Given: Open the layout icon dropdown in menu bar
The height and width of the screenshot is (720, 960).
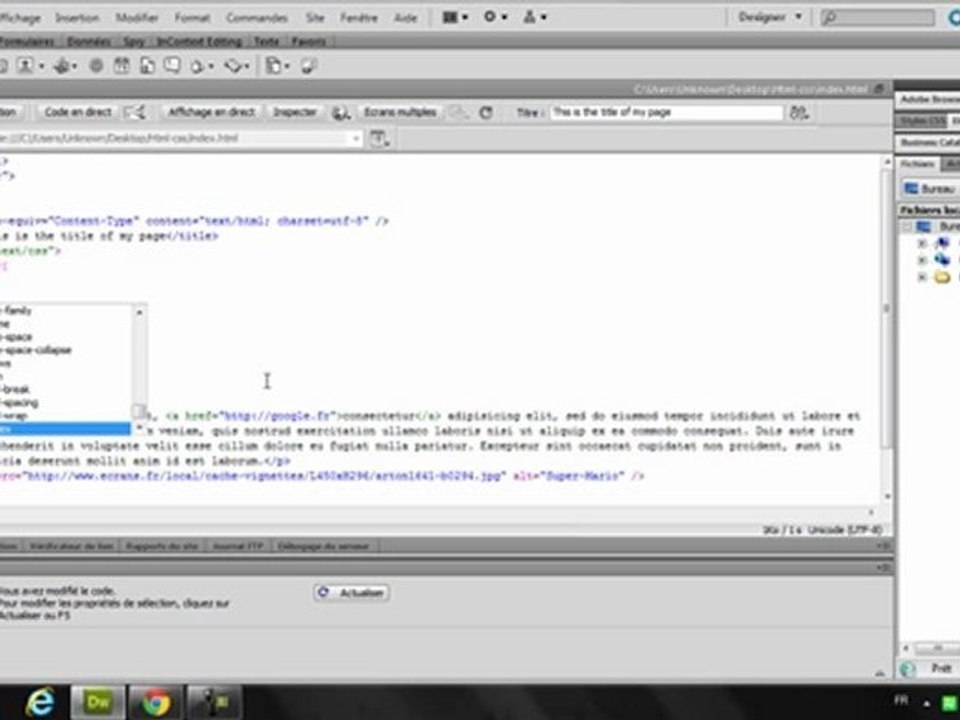Looking at the screenshot, I should click(455, 17).
